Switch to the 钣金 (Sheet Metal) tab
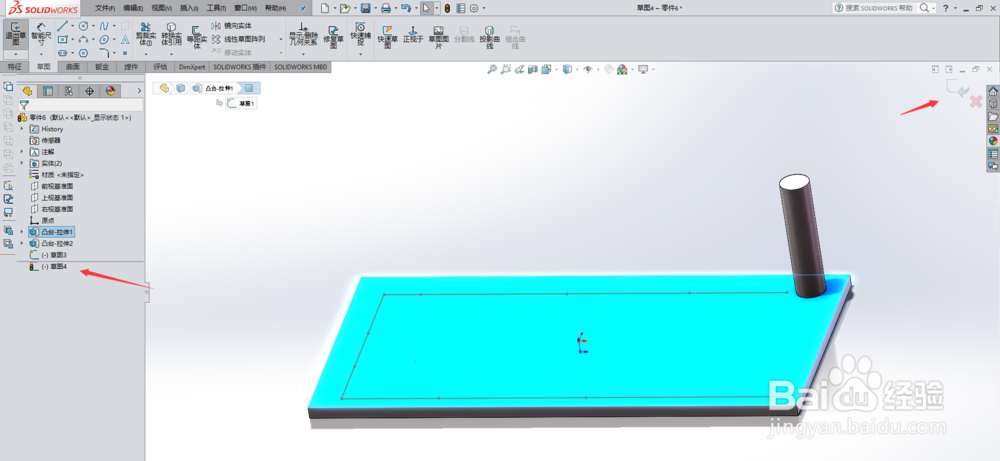The height and width of the screenshot is (461, 1000). [x=102, y=67]
